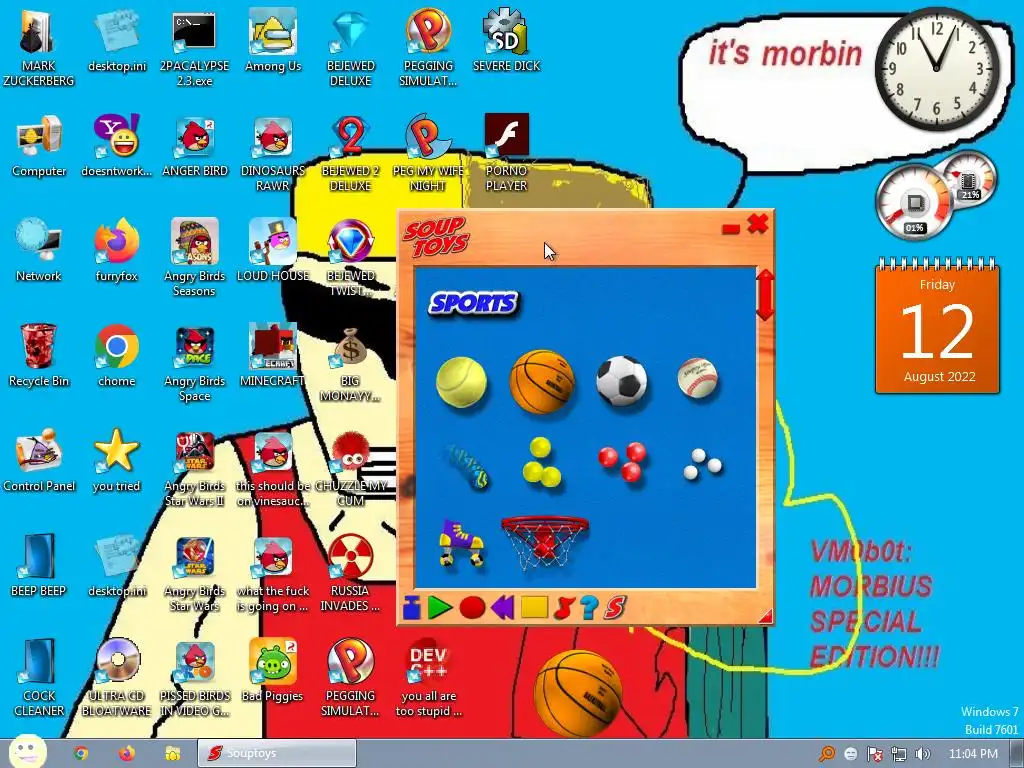Close the Souptoys toybox with red X

(758, 224)
